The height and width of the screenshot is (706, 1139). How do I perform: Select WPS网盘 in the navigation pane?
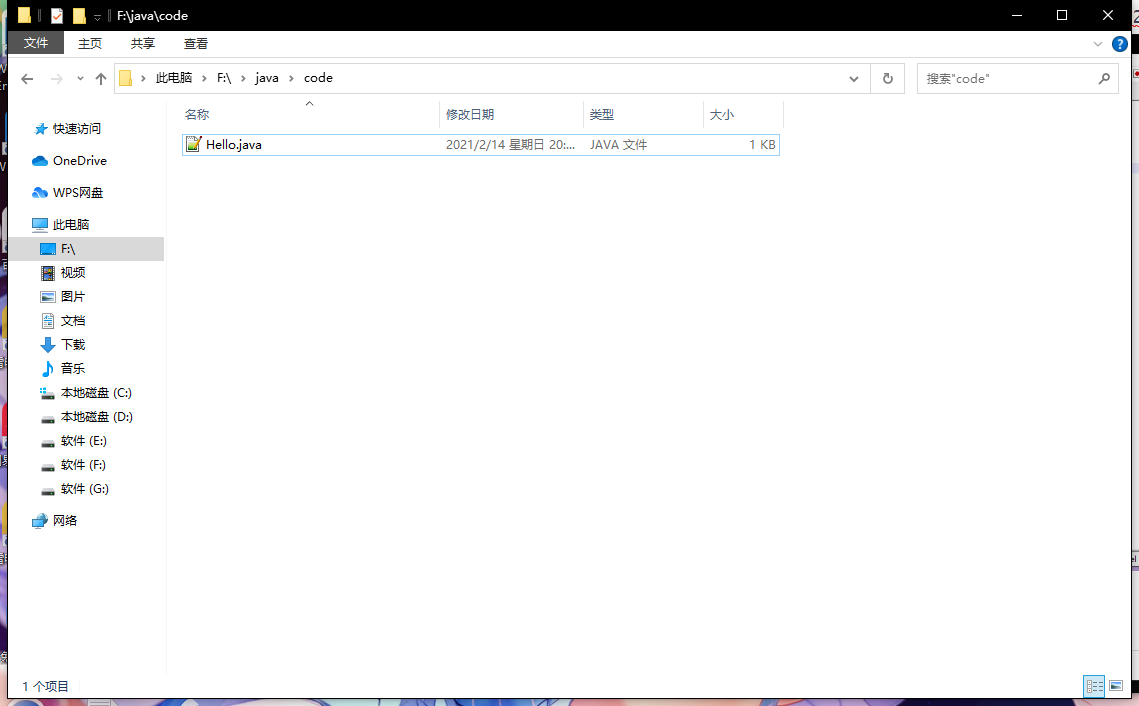pos(78,192)
